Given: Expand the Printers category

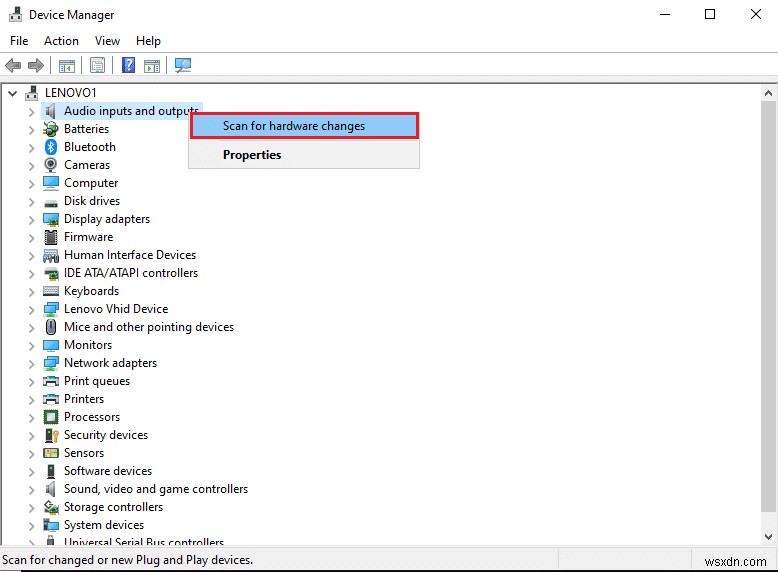Looking at the screenshot, I should [x=31, y=400].
